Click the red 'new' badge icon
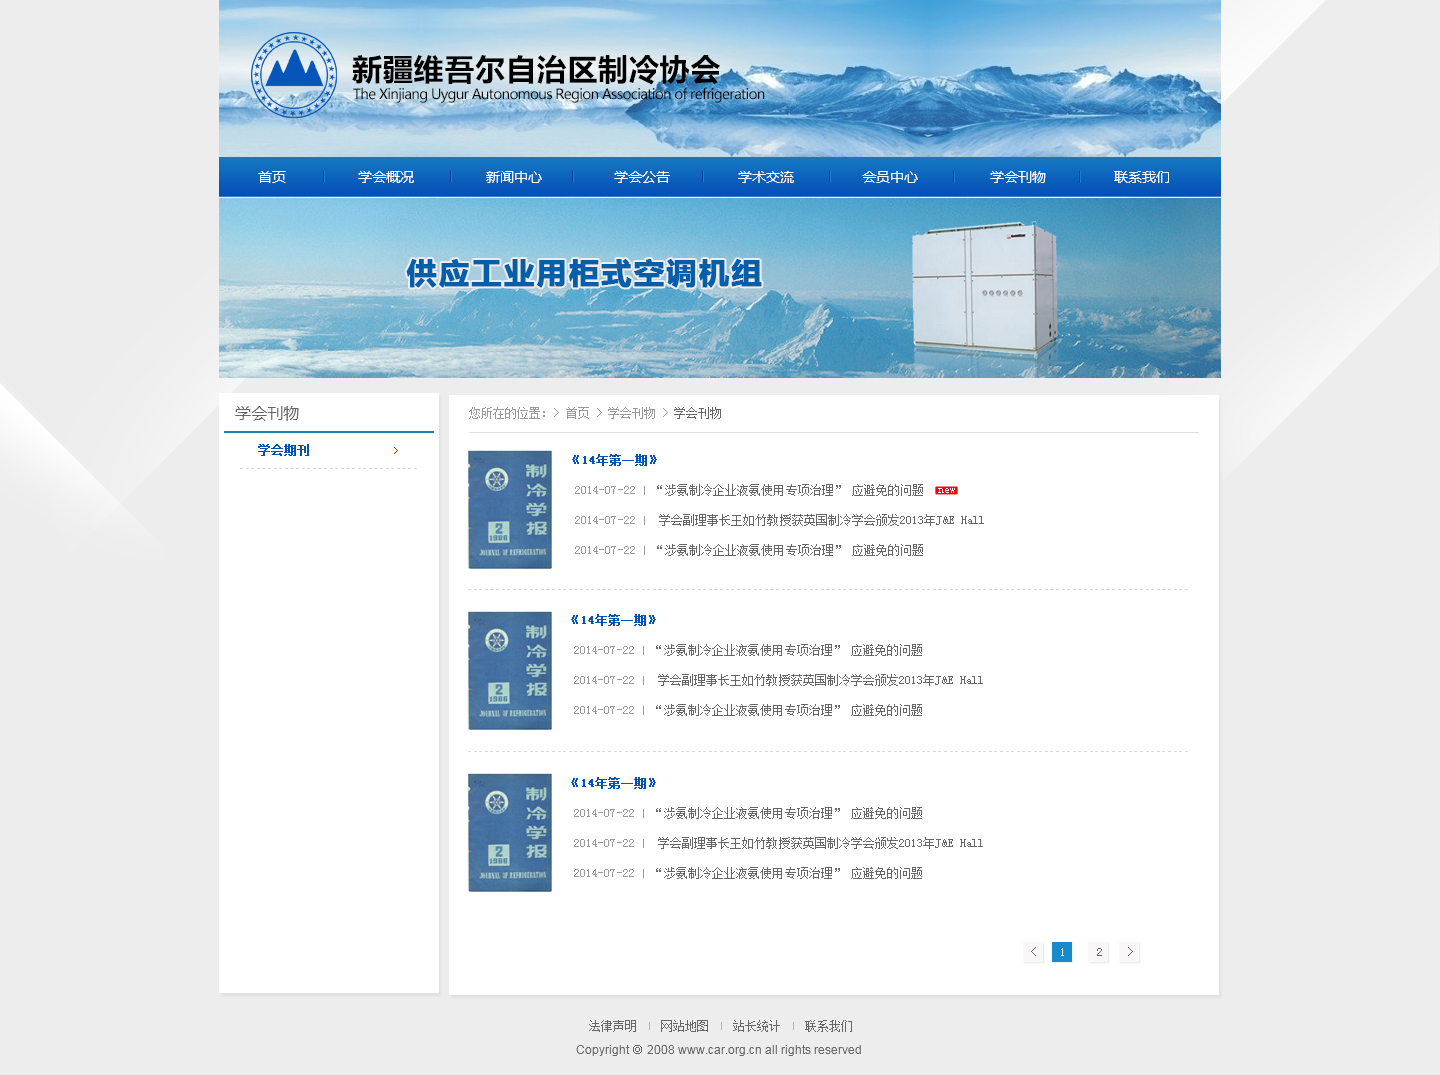Viewport: 1440px width, 1075px height. point(946,490)
